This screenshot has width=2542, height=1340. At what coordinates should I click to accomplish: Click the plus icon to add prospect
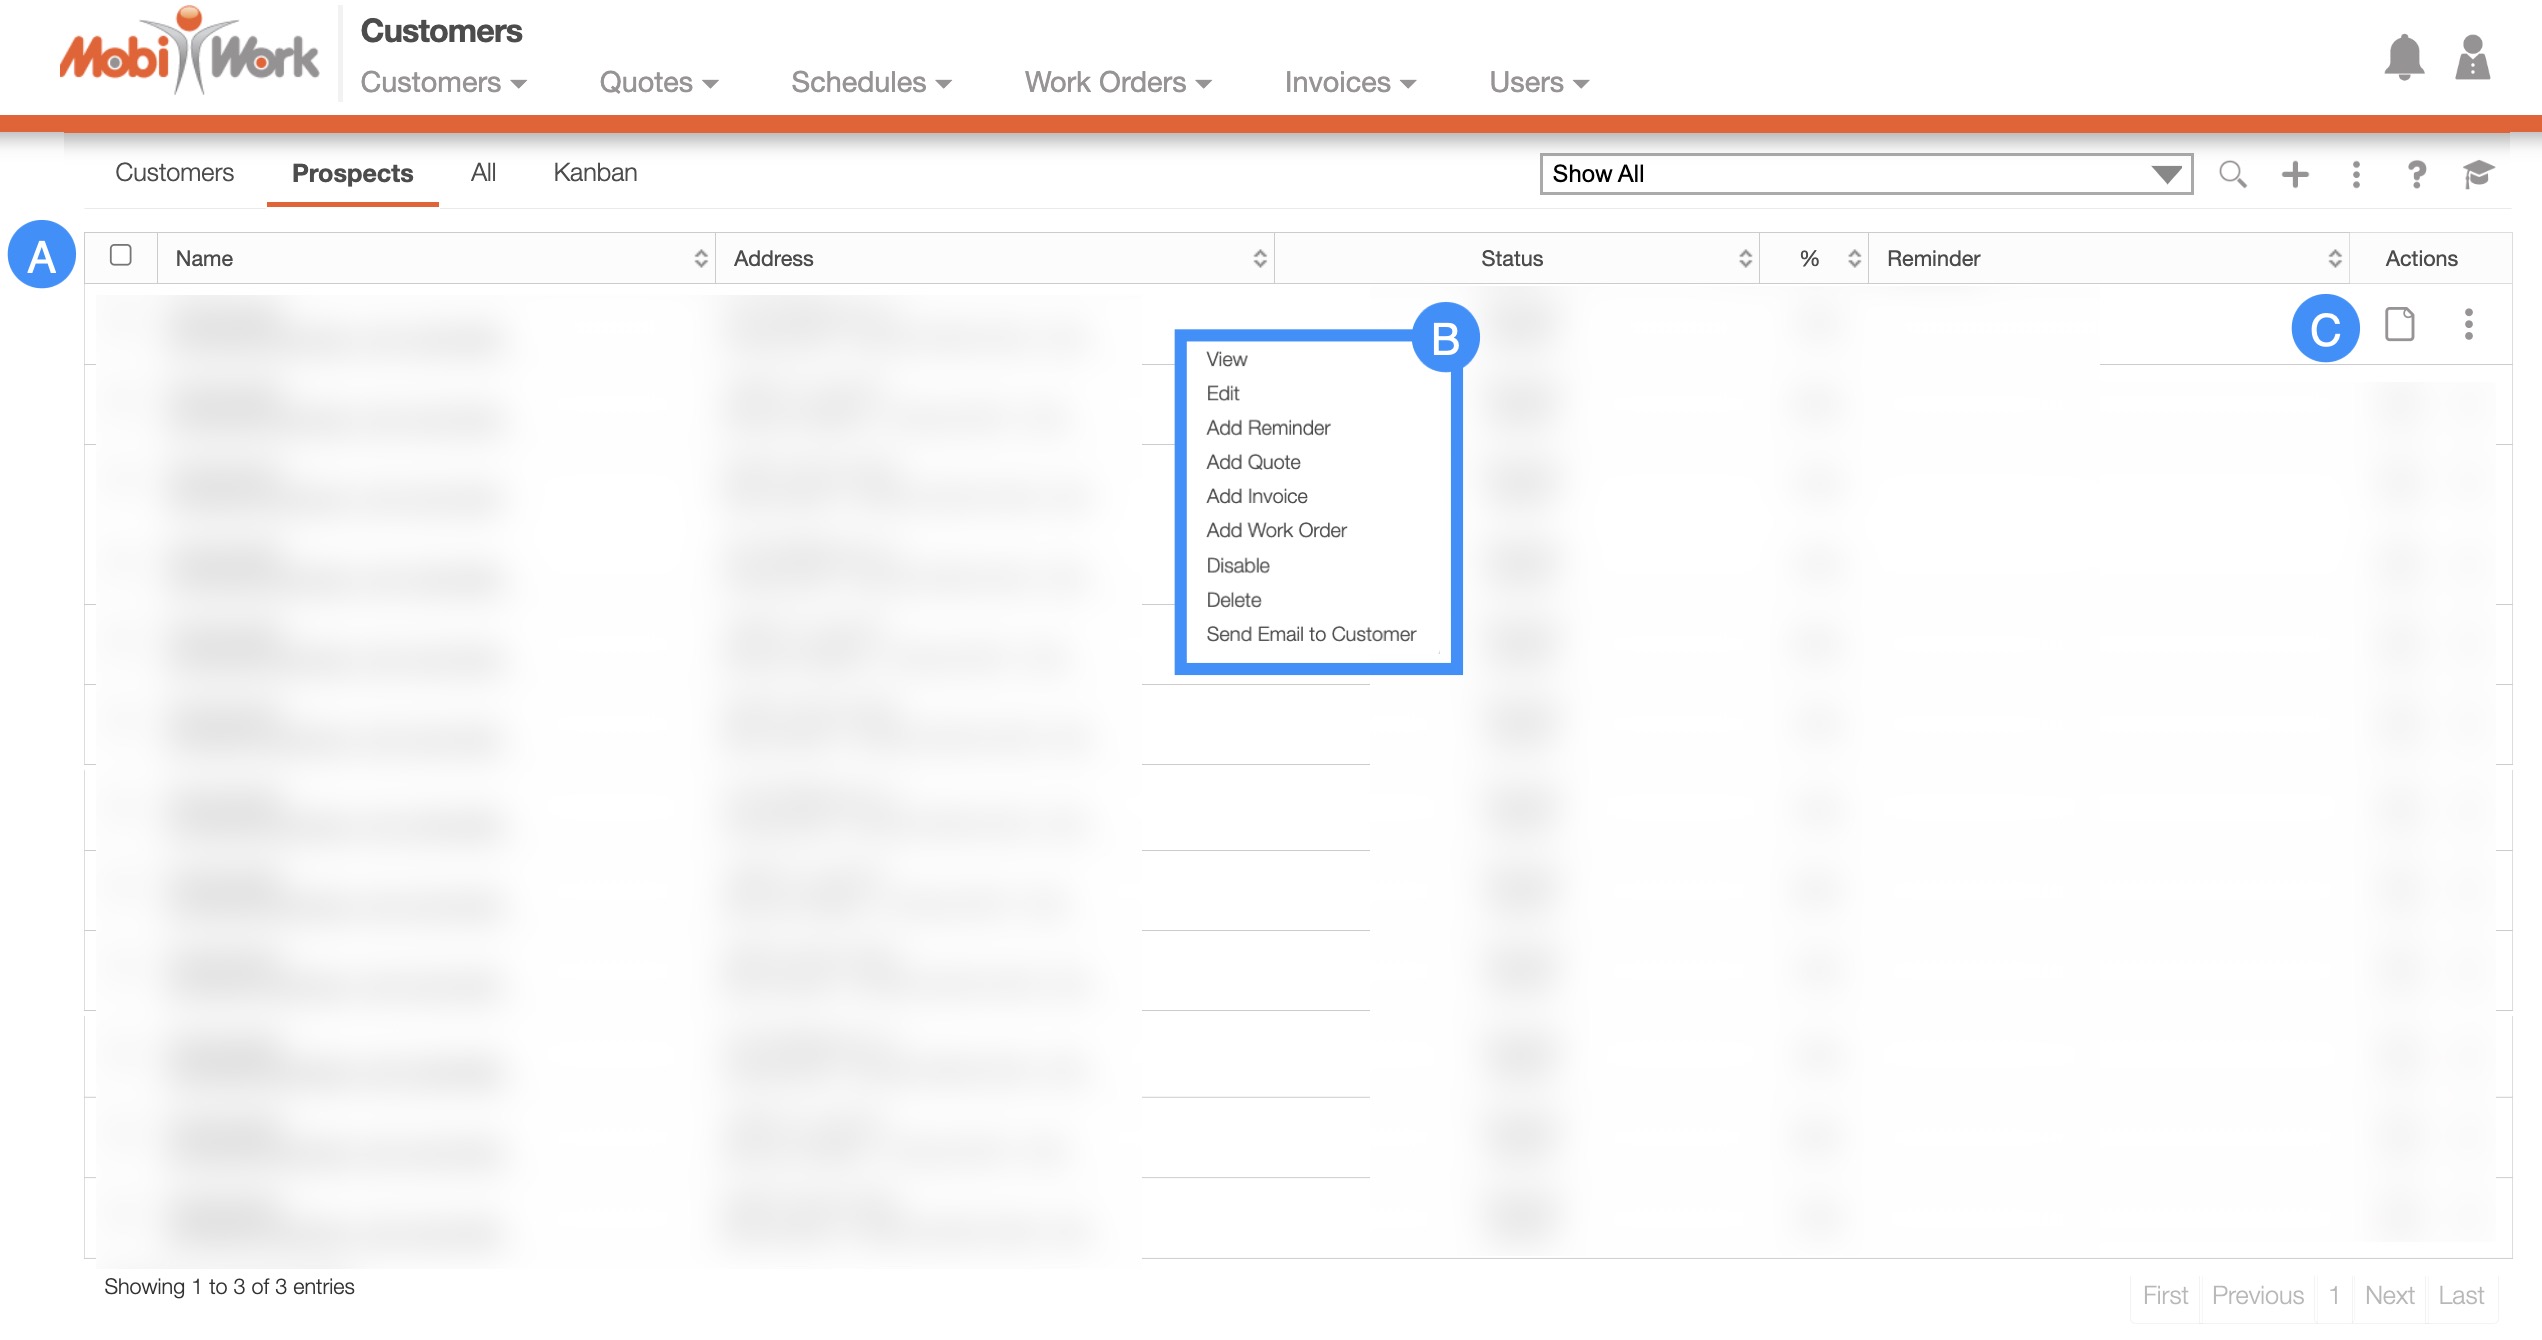(2295, 174)
